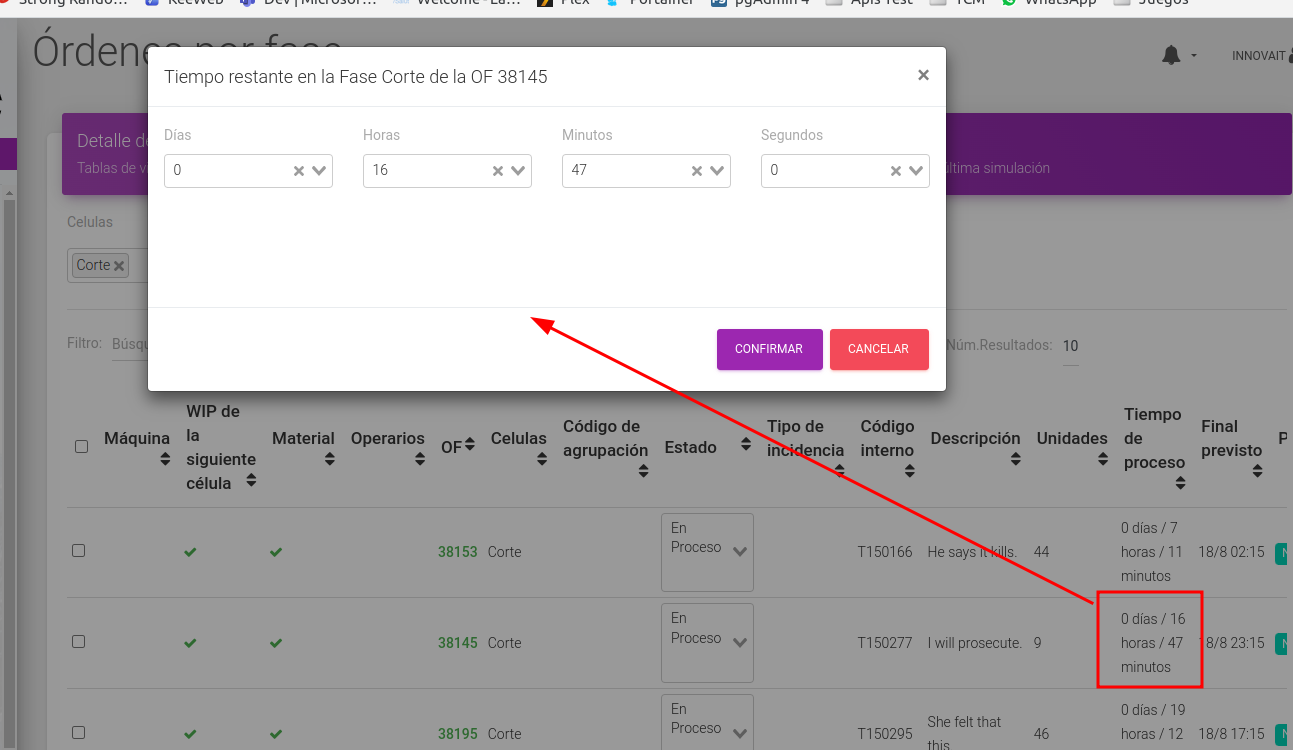Screen dimensions: 1293x750
Task: Click final previsto 18/8 02:15
Action: [1232, 552]
